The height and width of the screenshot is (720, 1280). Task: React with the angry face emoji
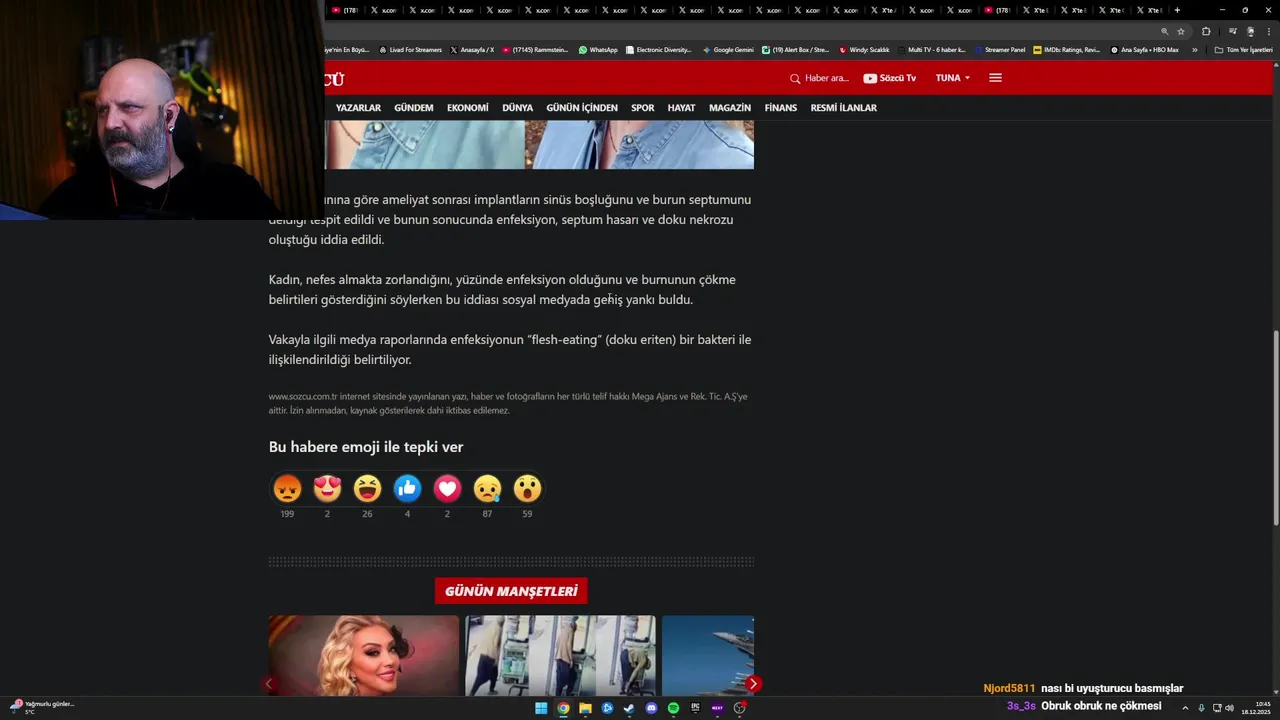pos(287,488)
